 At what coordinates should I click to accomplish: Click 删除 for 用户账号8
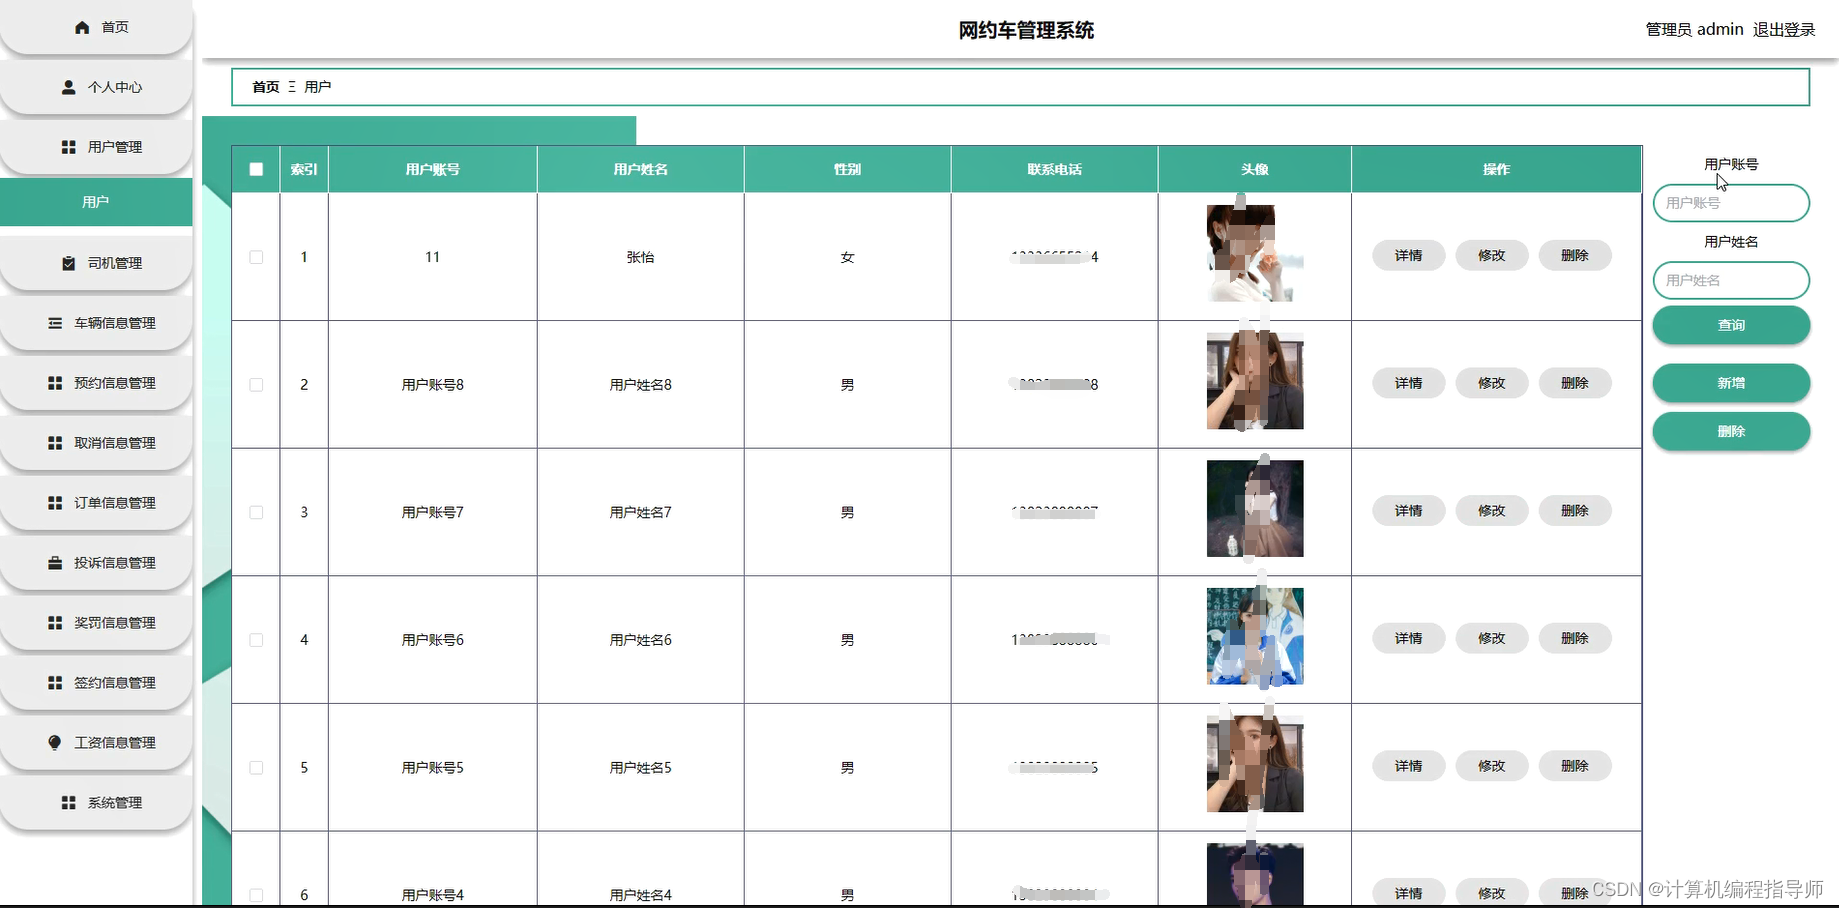click(x=1574, y=383)
